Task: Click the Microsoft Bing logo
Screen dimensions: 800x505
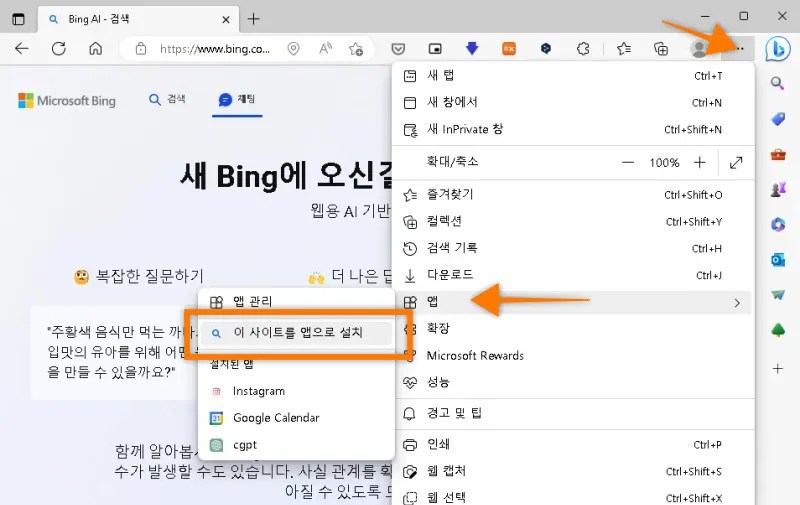Action: pos(67,100)
